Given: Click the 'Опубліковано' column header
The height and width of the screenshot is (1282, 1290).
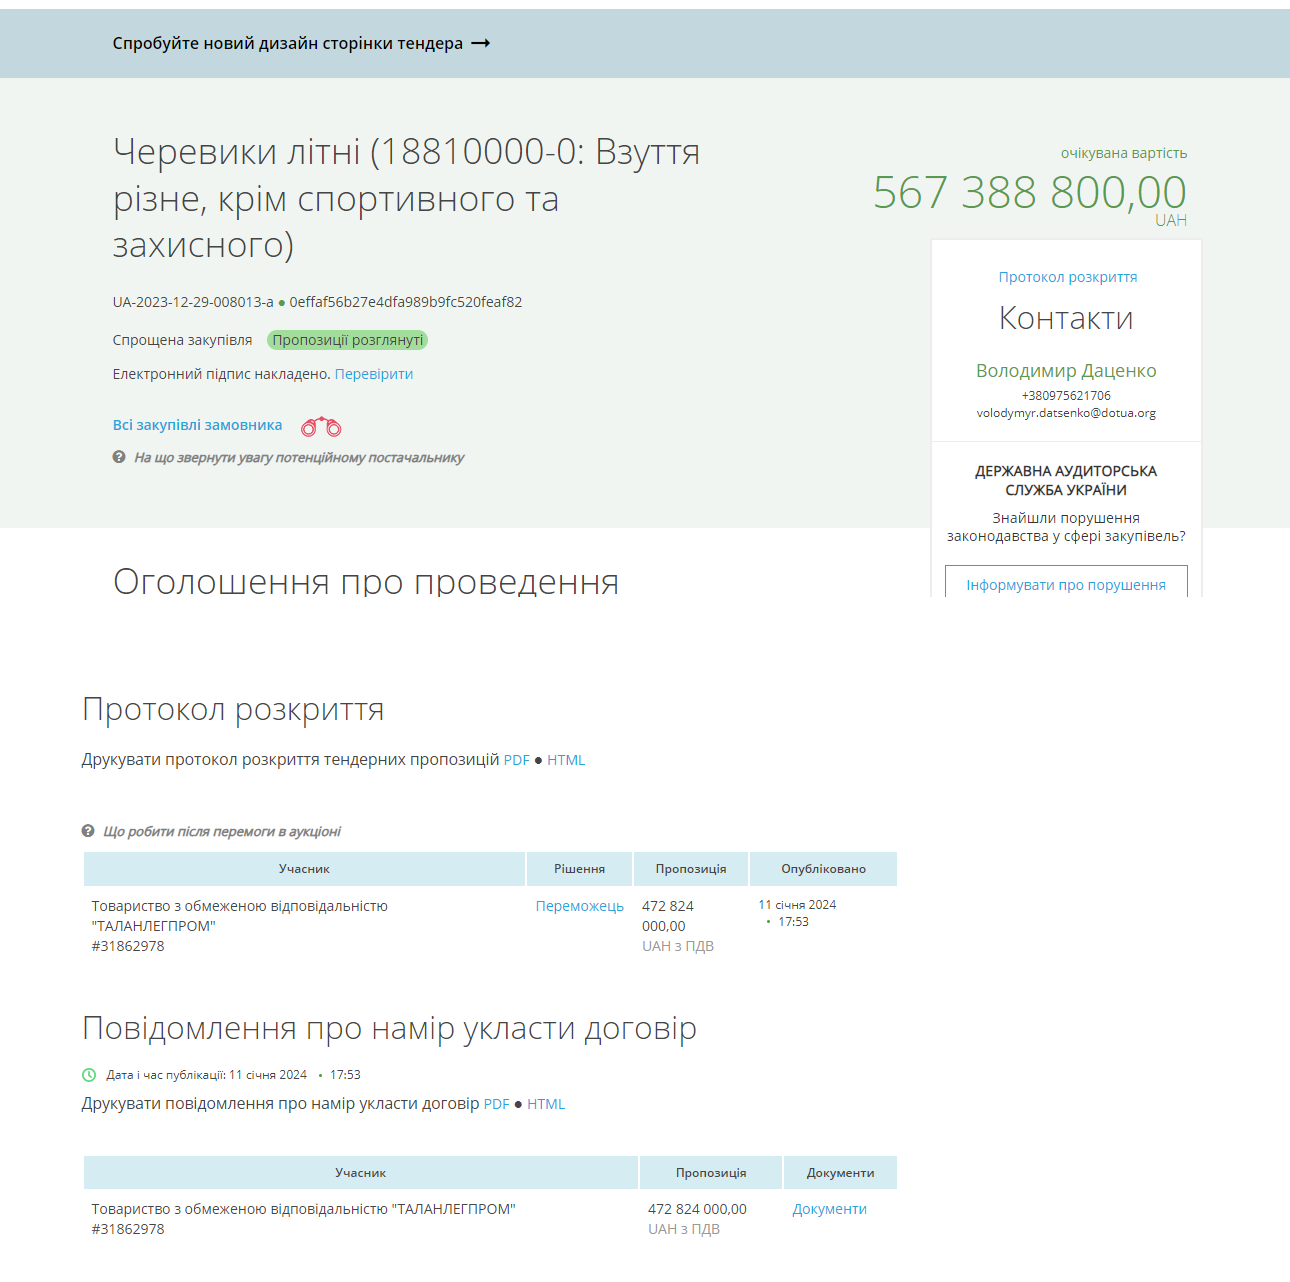Looking at the screenshot, I should 823,869.
